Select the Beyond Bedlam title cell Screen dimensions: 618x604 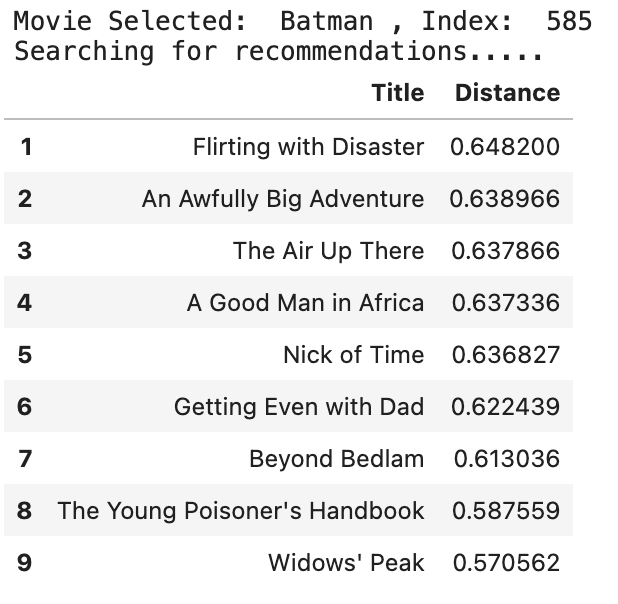(x=336, y=459)
